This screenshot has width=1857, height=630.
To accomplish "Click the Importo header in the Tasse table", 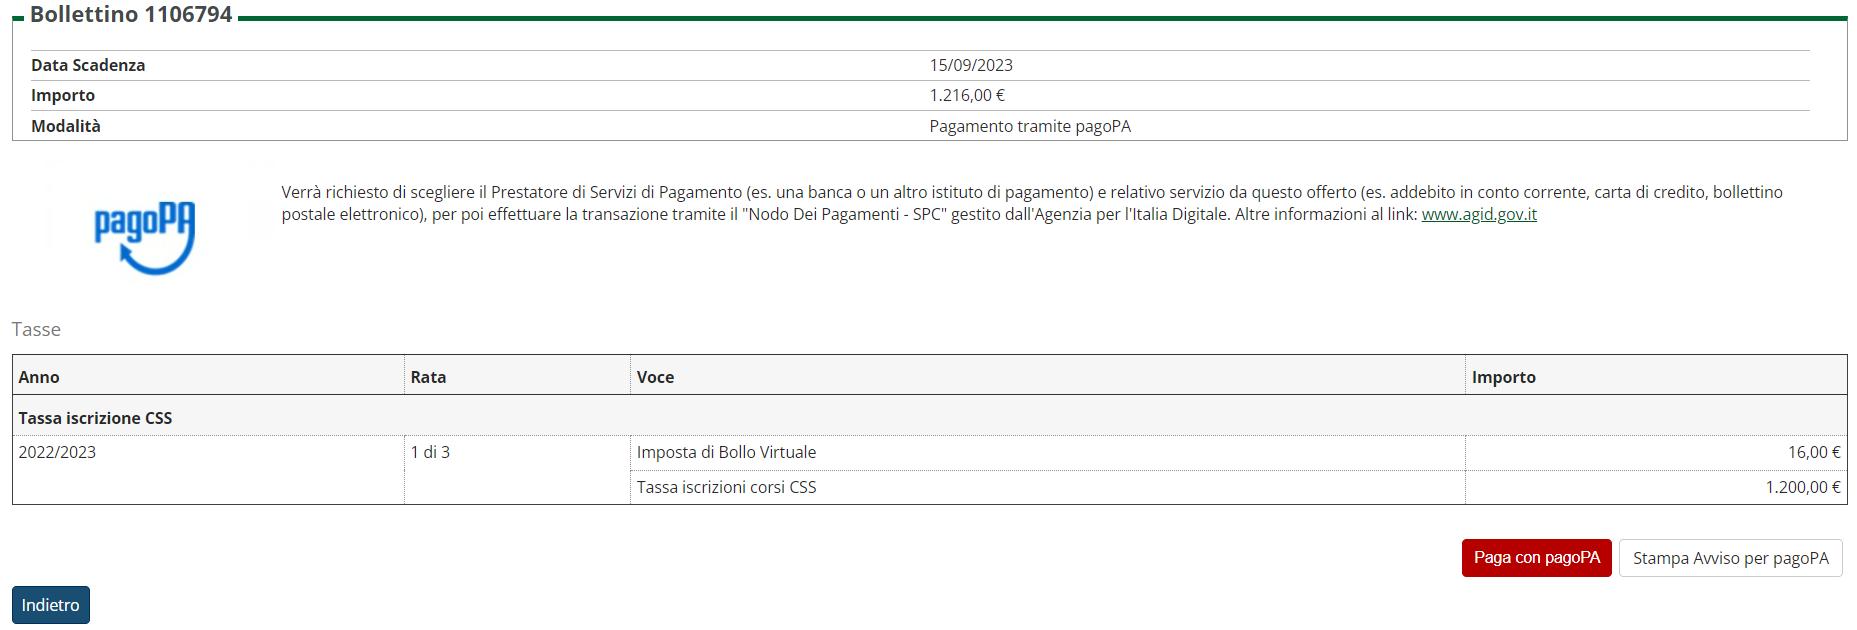I will (1503, 377).
